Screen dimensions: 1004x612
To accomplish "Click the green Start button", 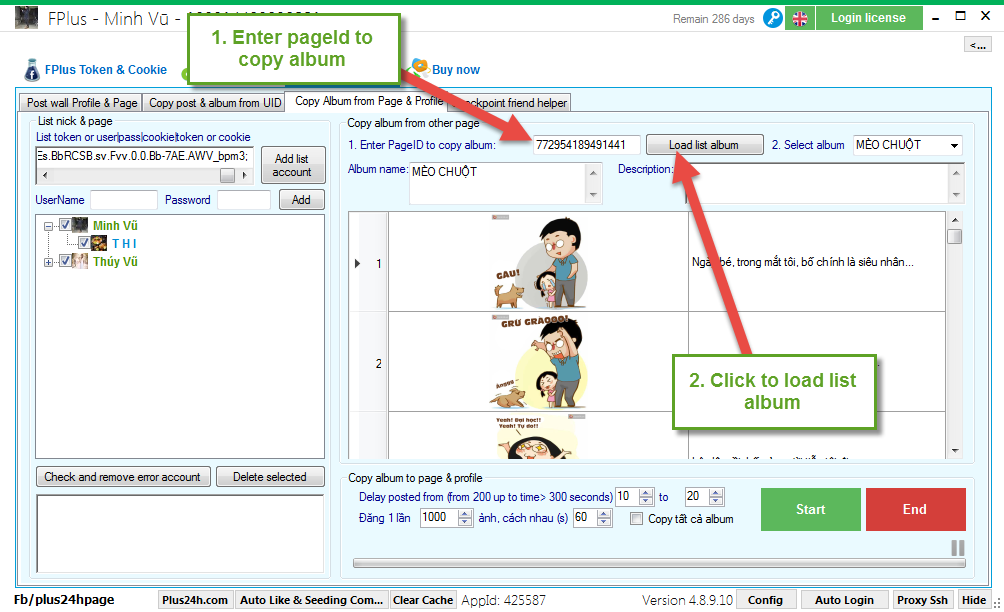I will [x=811, y=510].
